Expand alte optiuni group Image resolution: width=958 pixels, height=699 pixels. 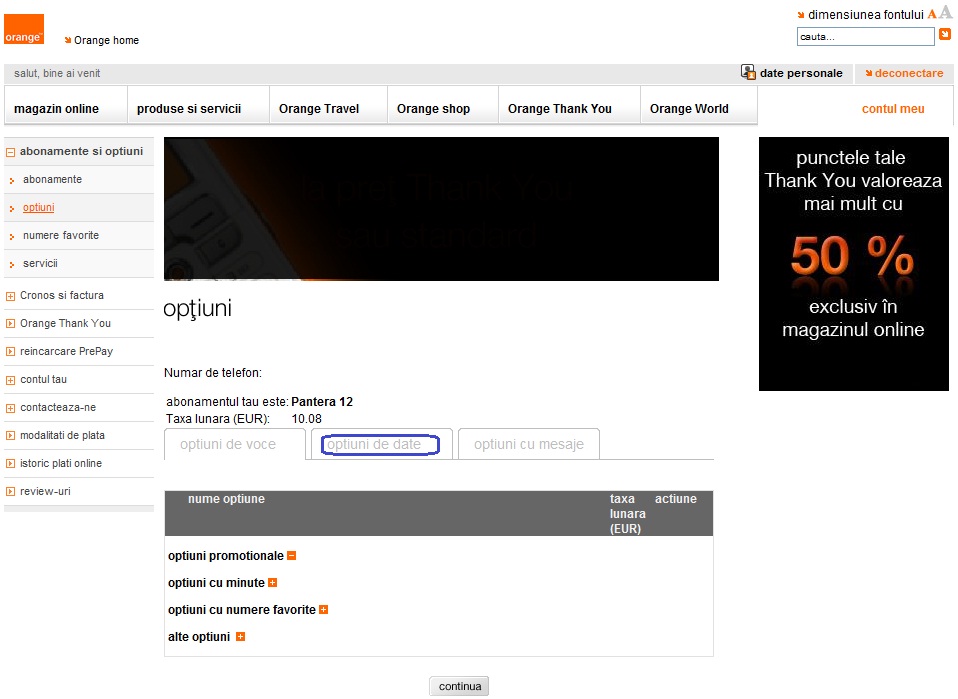(240, 636)
